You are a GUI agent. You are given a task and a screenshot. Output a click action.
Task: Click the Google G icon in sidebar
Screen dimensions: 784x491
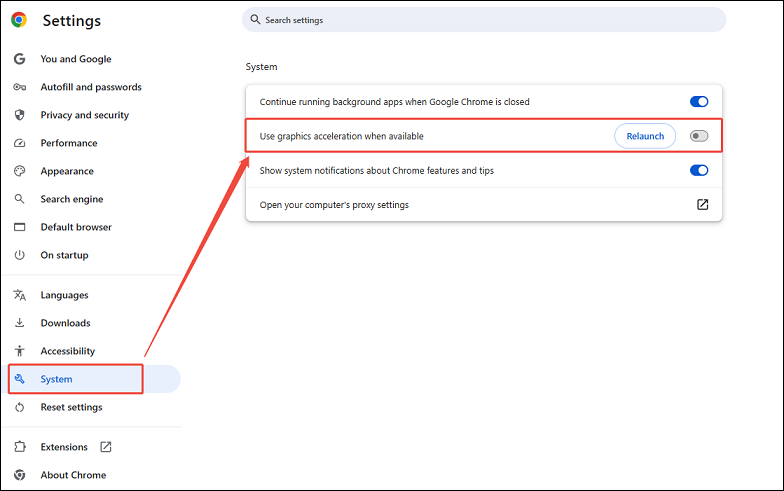click(20, 59)
